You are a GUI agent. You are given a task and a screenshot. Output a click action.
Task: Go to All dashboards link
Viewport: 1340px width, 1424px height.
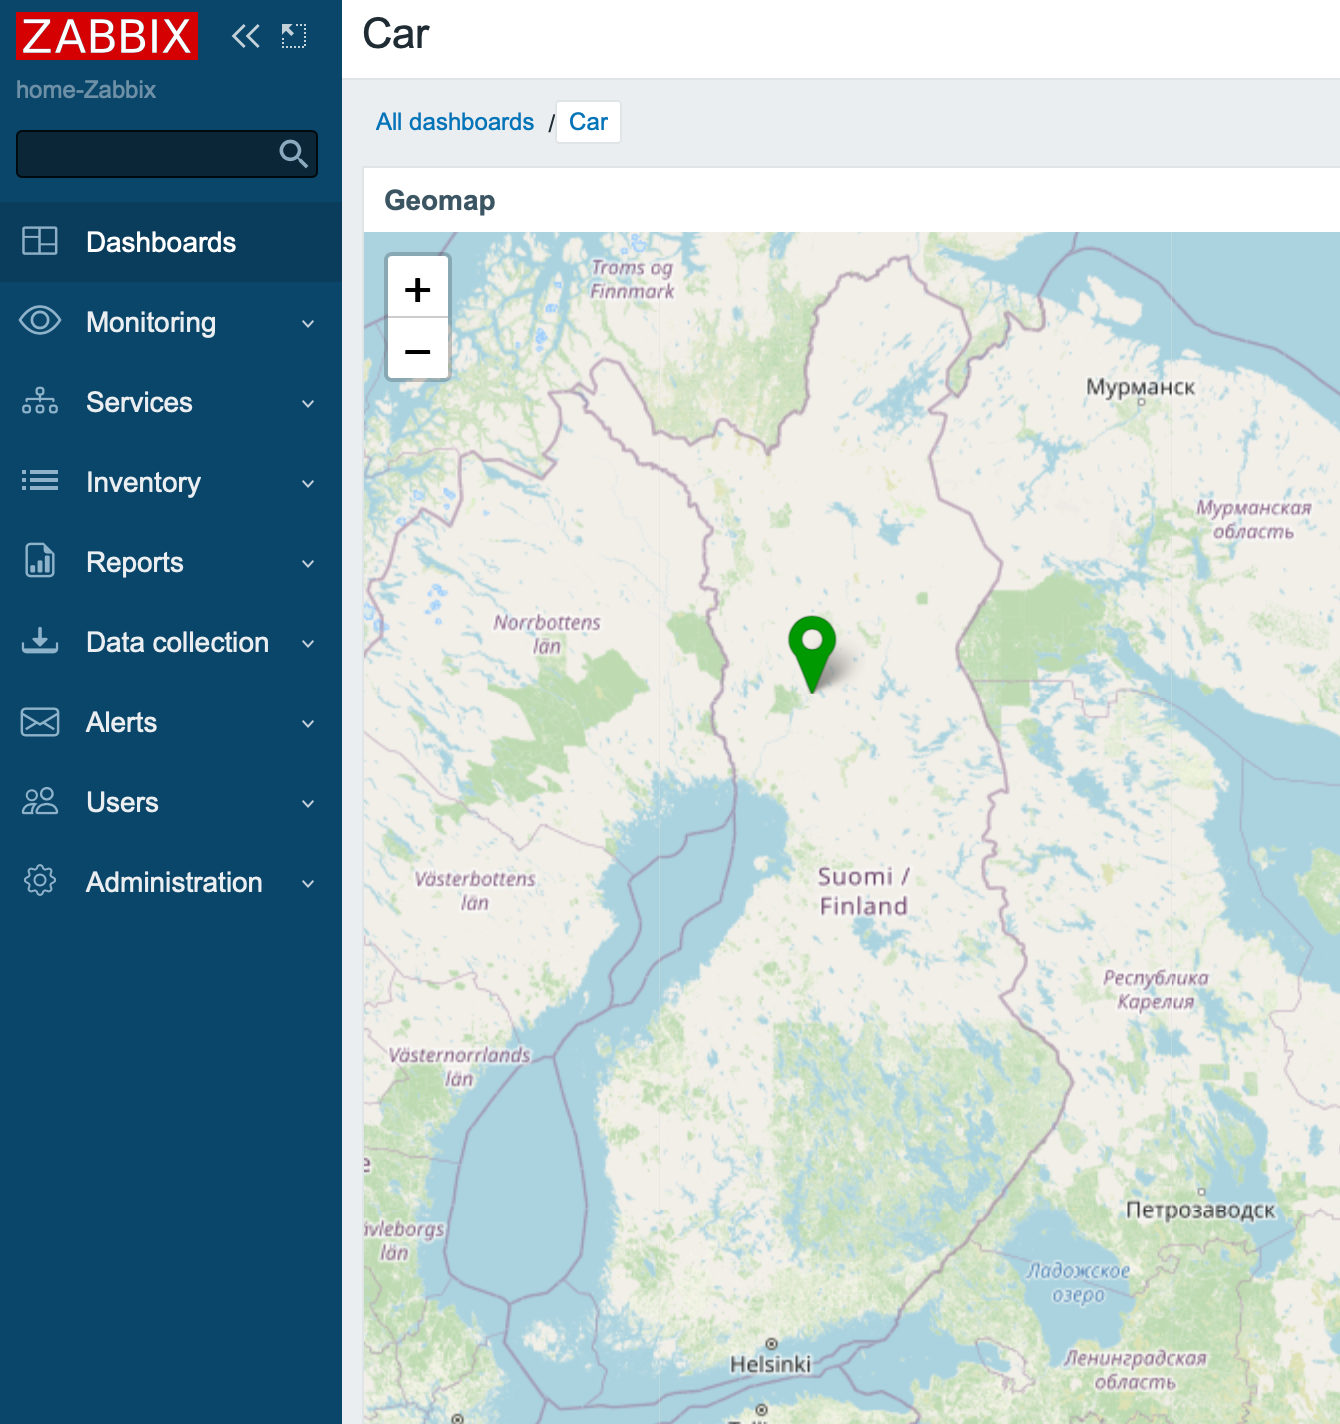(x=455, y=122)
